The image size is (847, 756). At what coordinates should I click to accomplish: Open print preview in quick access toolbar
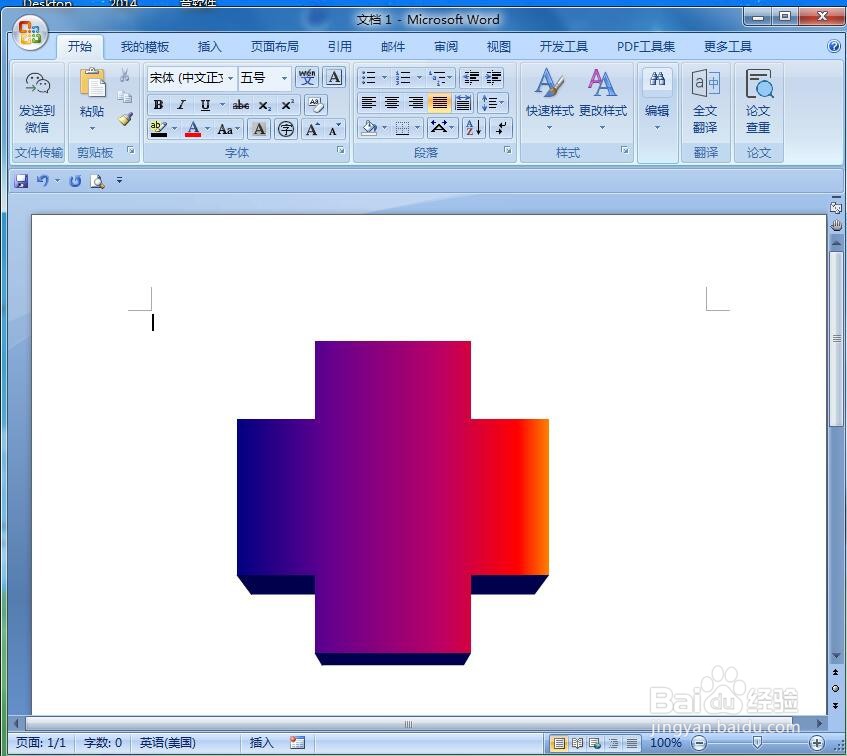click(97, 181)
